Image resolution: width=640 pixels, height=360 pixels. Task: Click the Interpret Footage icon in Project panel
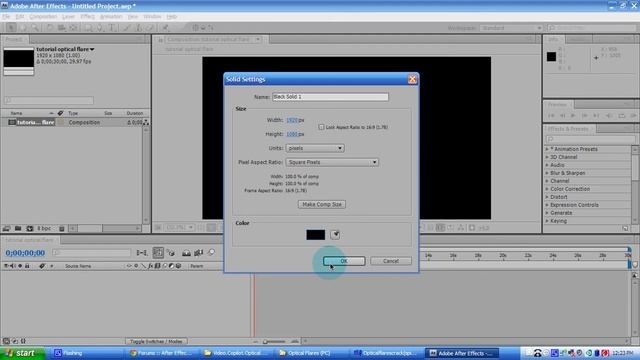[7, 229]
